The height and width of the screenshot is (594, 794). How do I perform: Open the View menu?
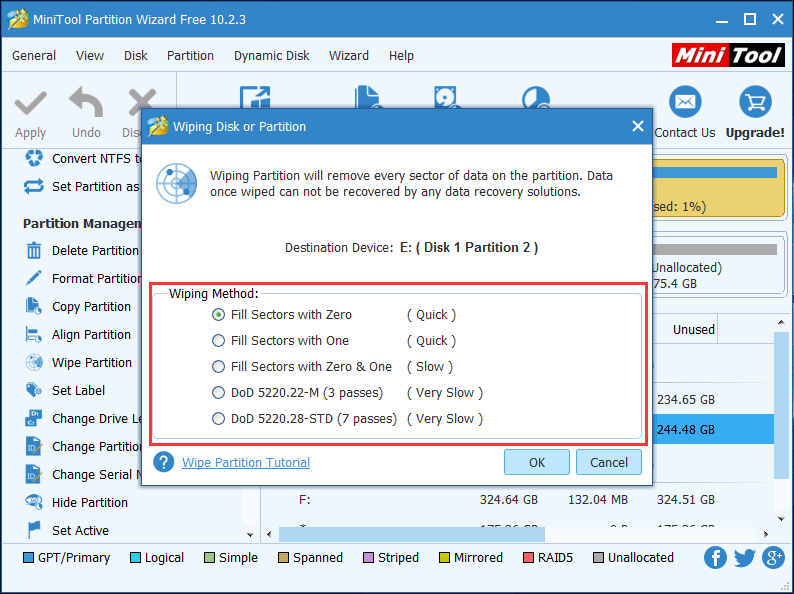point(90,55)
